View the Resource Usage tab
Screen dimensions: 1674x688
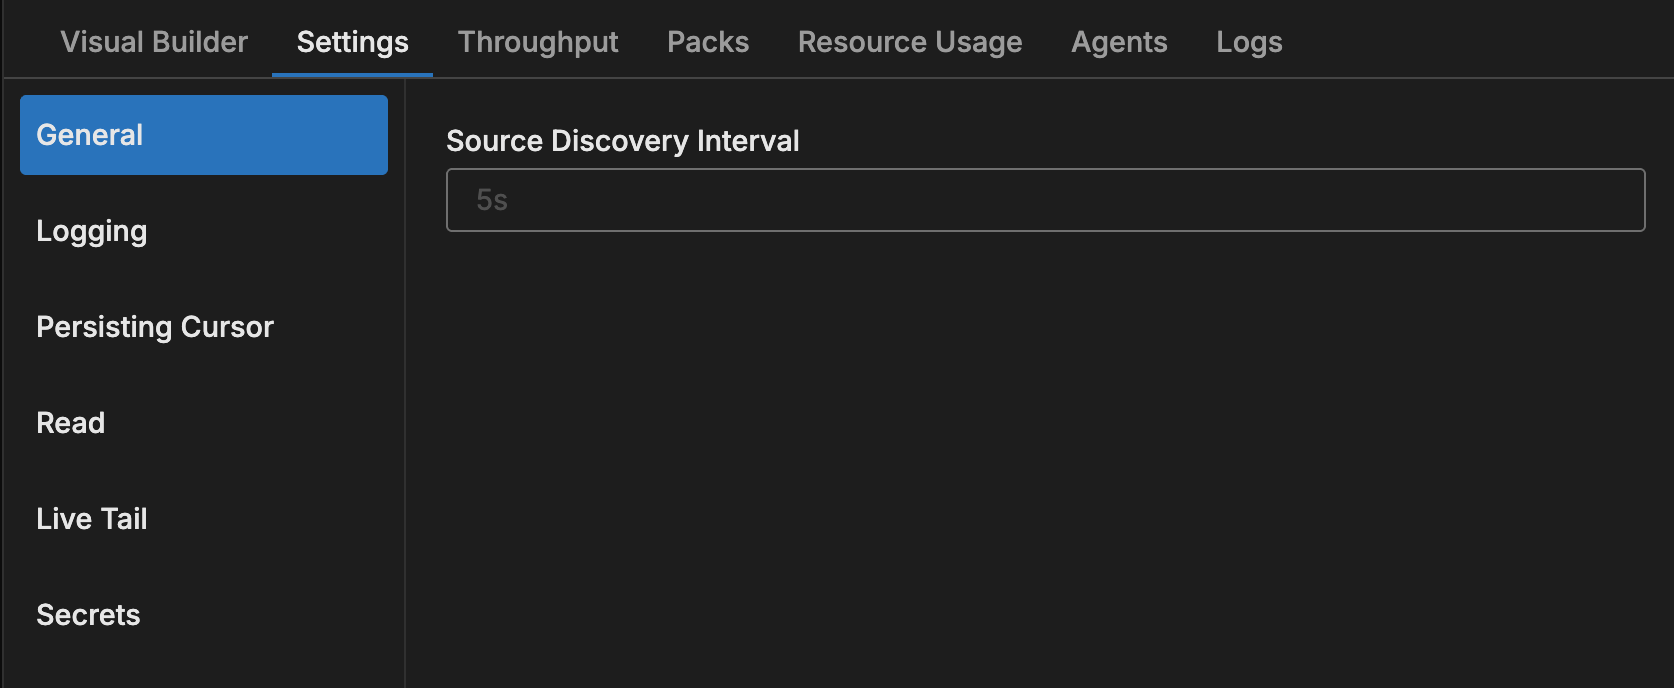click(x=910, y=42)
